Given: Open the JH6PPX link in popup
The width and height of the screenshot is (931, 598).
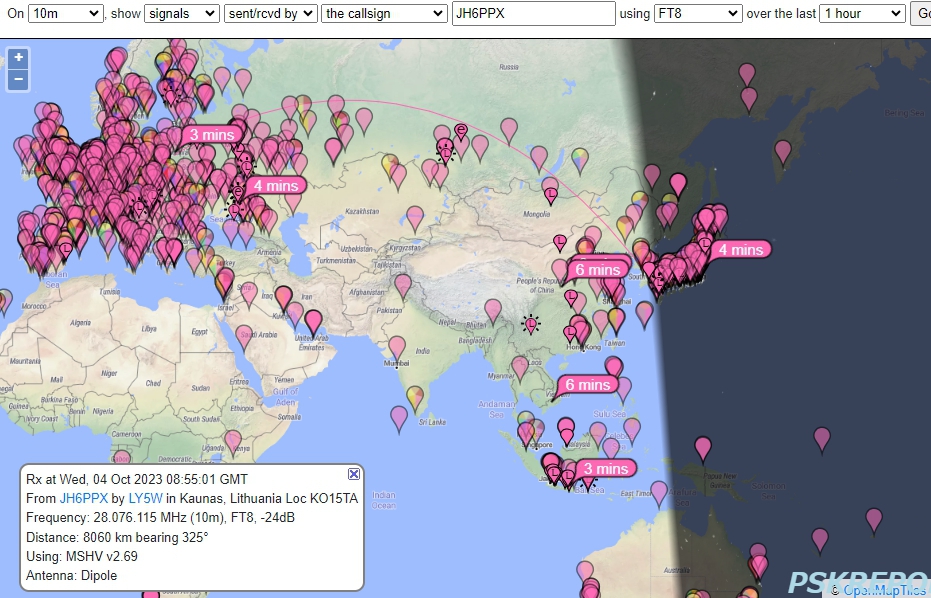Looking at the screenshot, I should pos(84,498).
